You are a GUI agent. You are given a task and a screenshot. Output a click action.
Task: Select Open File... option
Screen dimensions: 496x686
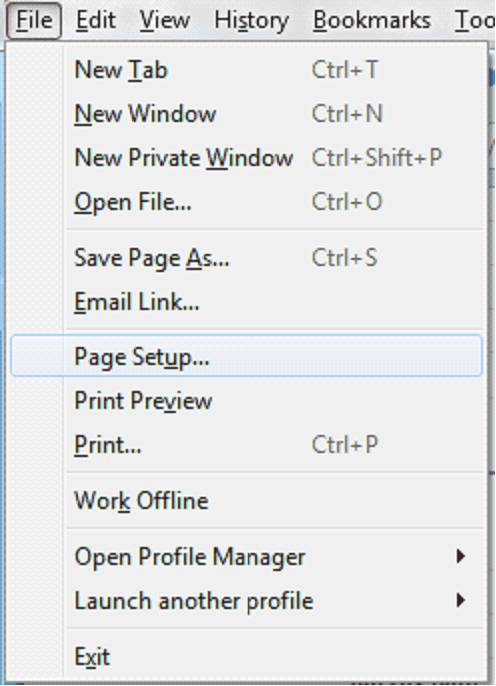246,202
